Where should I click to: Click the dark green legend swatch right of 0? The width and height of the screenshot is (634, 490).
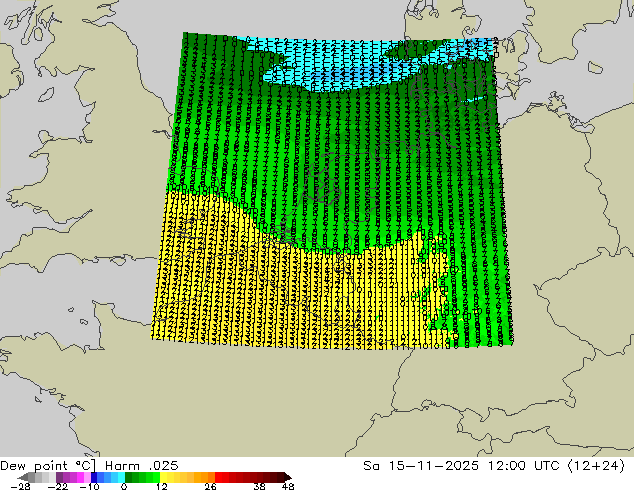[129, 477]
